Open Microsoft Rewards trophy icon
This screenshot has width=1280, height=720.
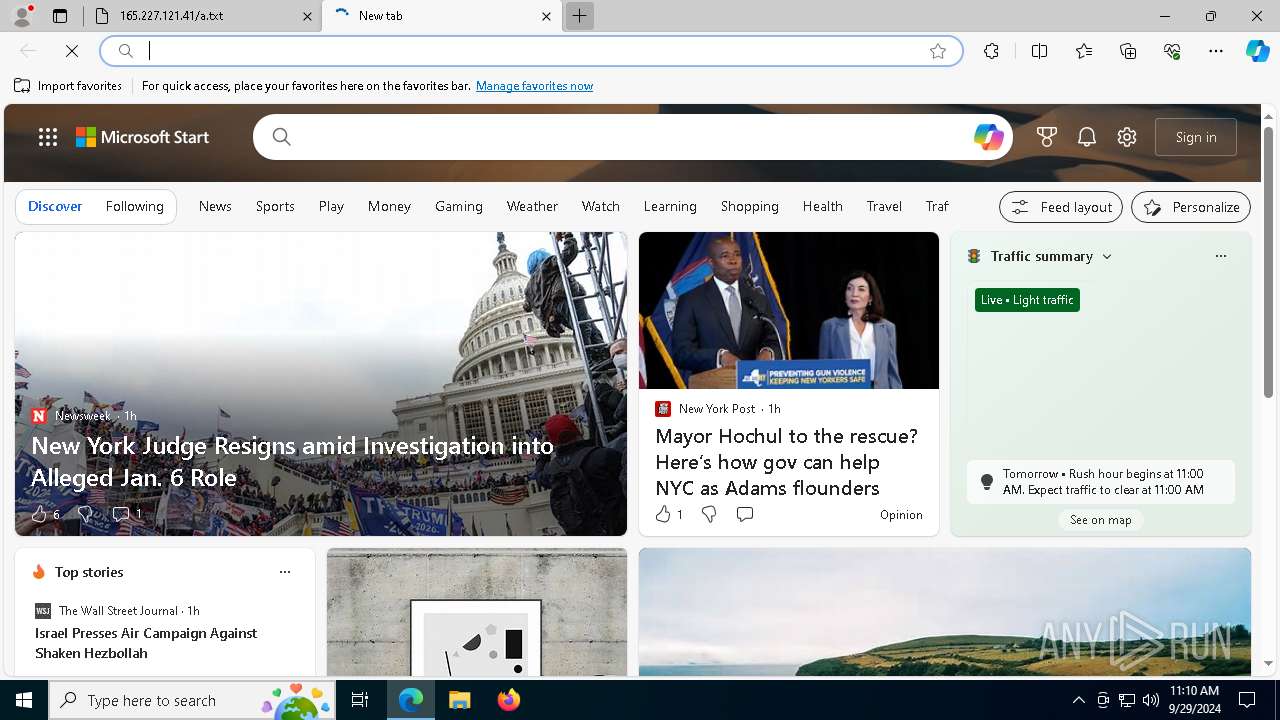(1047, 137)
